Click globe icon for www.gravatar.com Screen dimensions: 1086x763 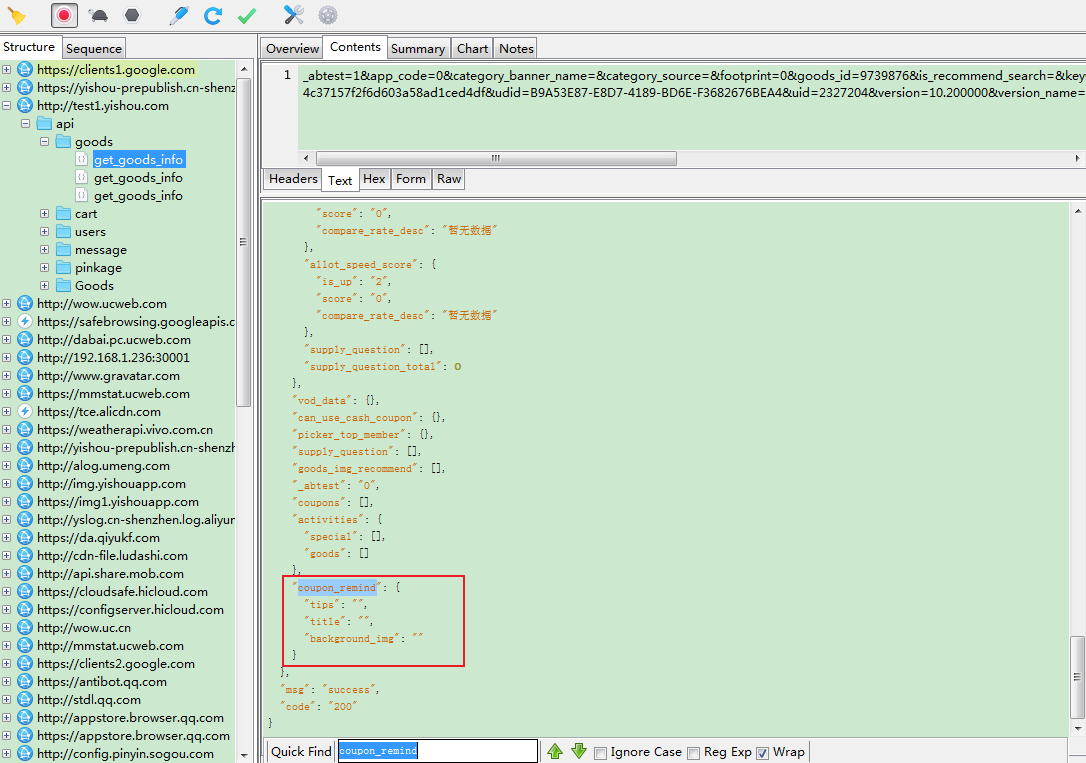25,375
